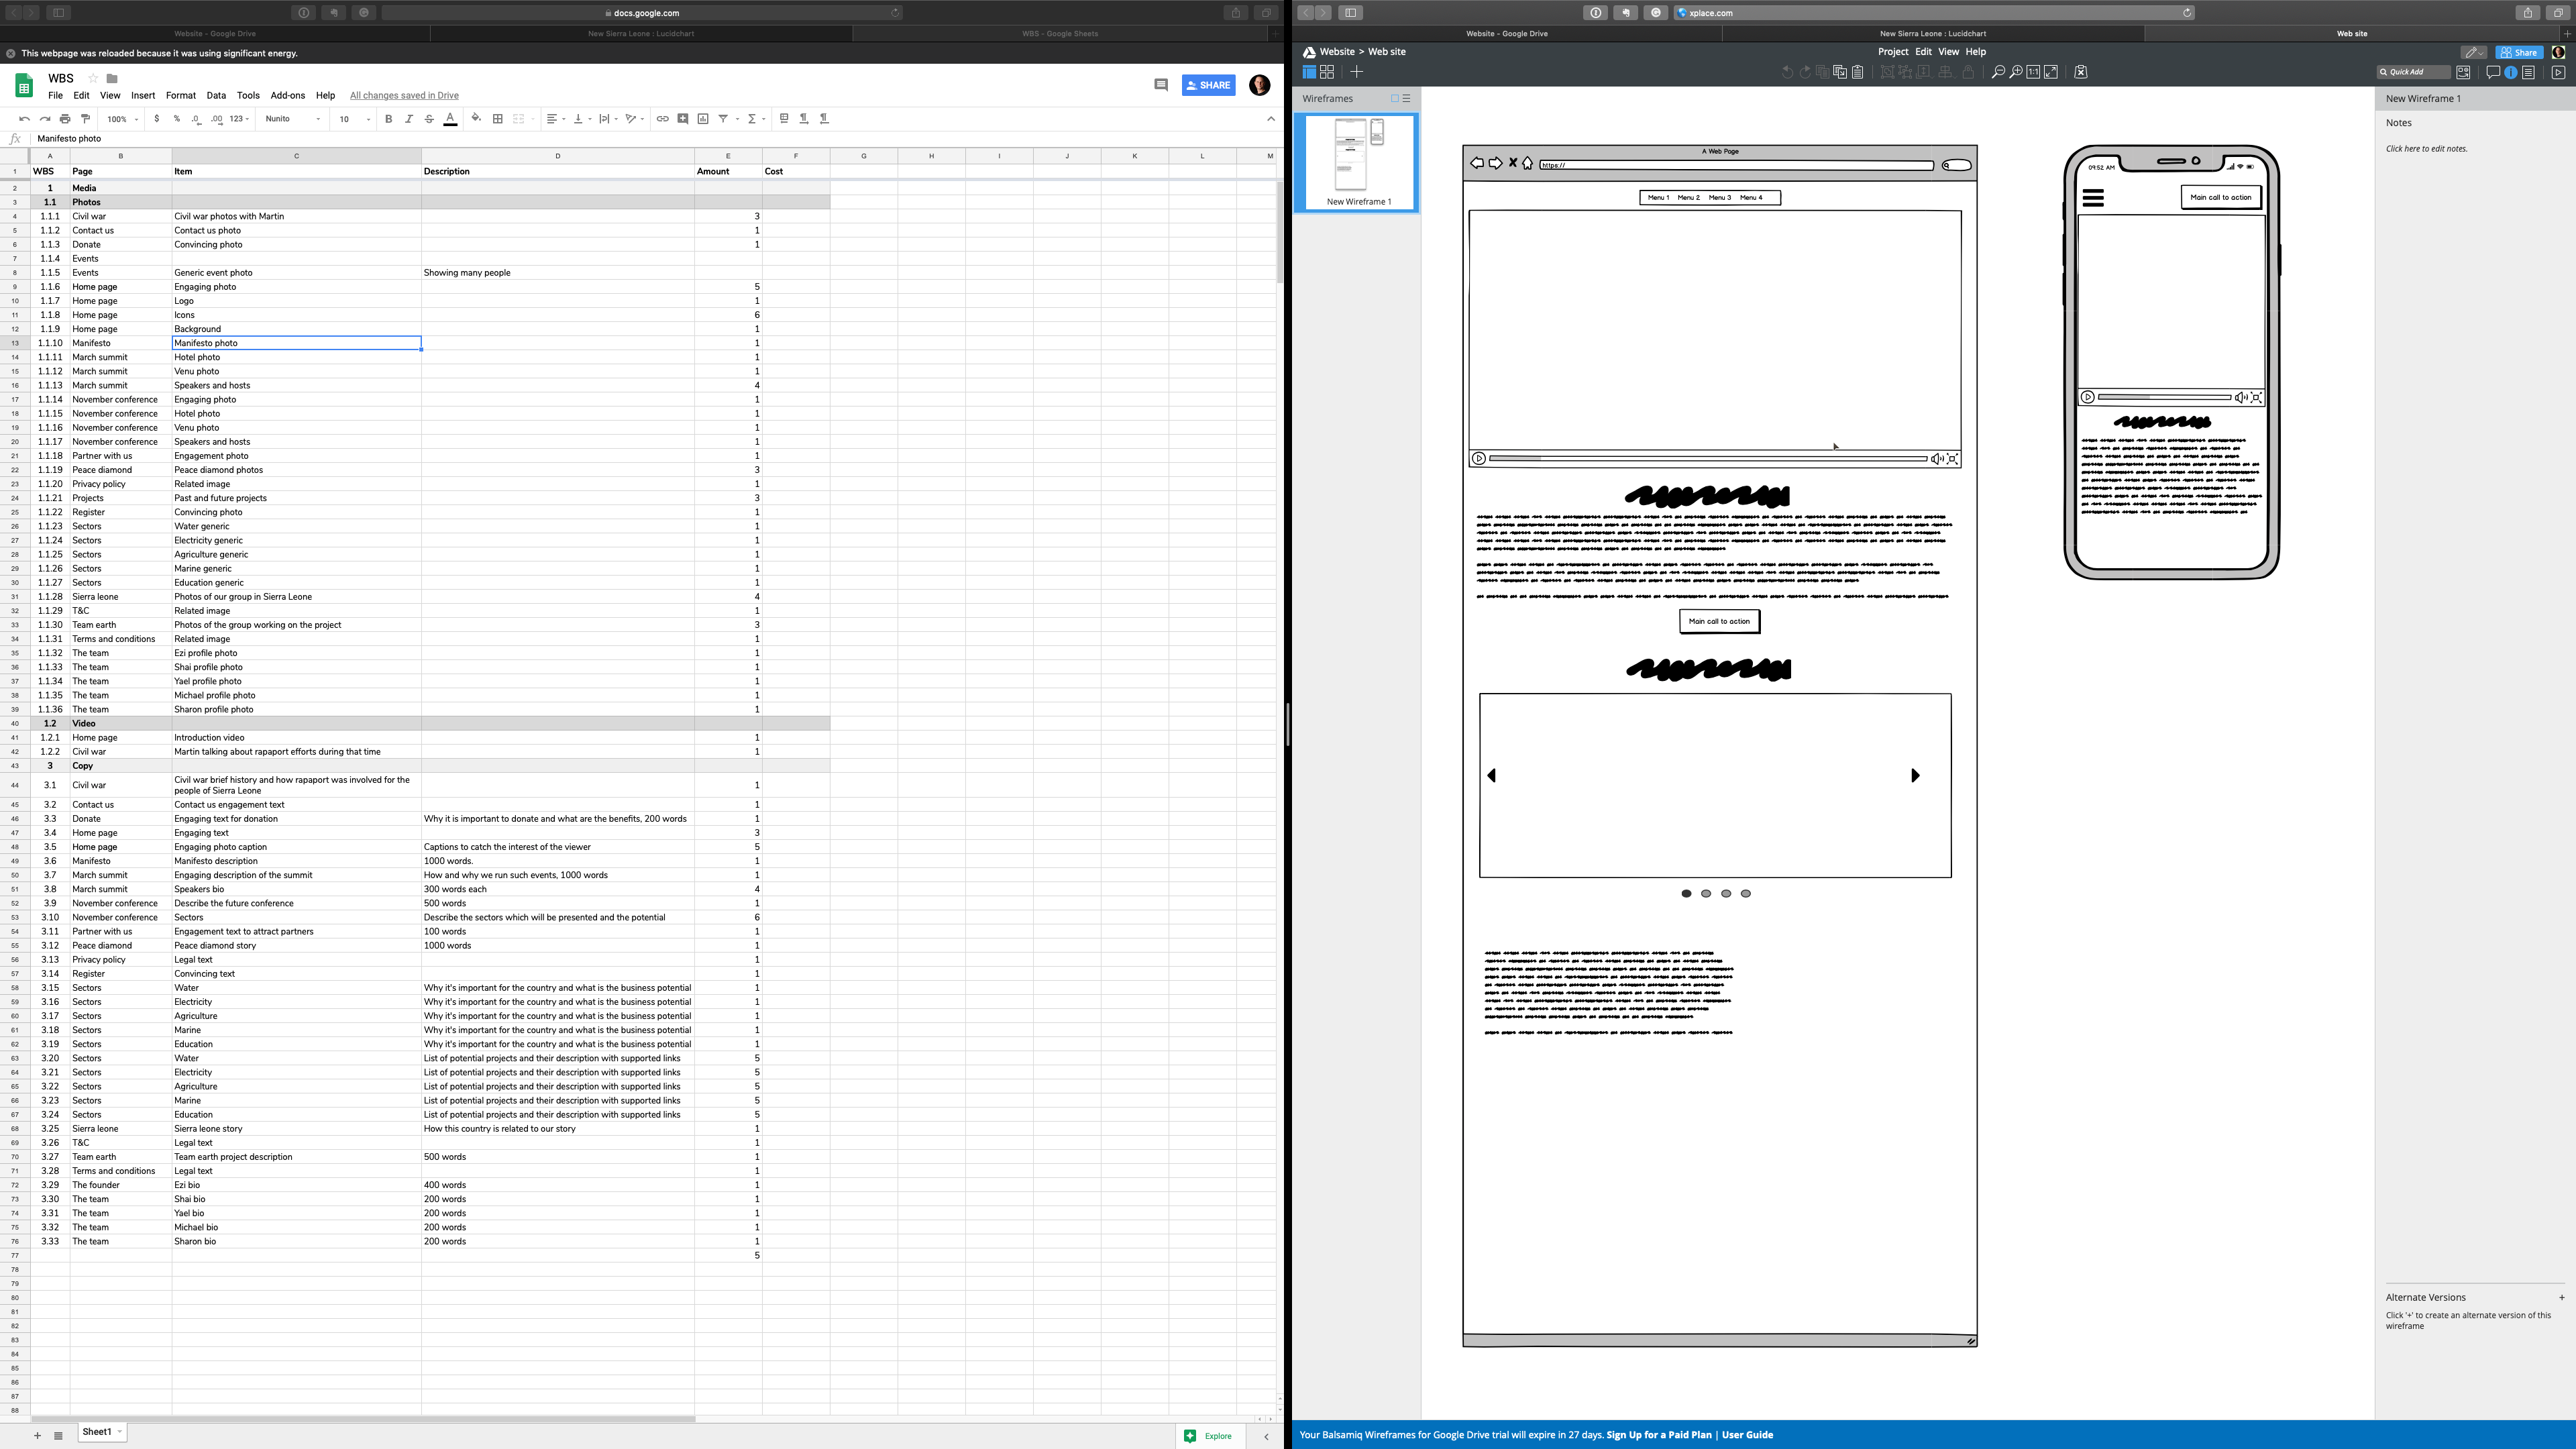Apply italic formatting in Sheets
2576x1449 pixels.
tap(408, 119)
